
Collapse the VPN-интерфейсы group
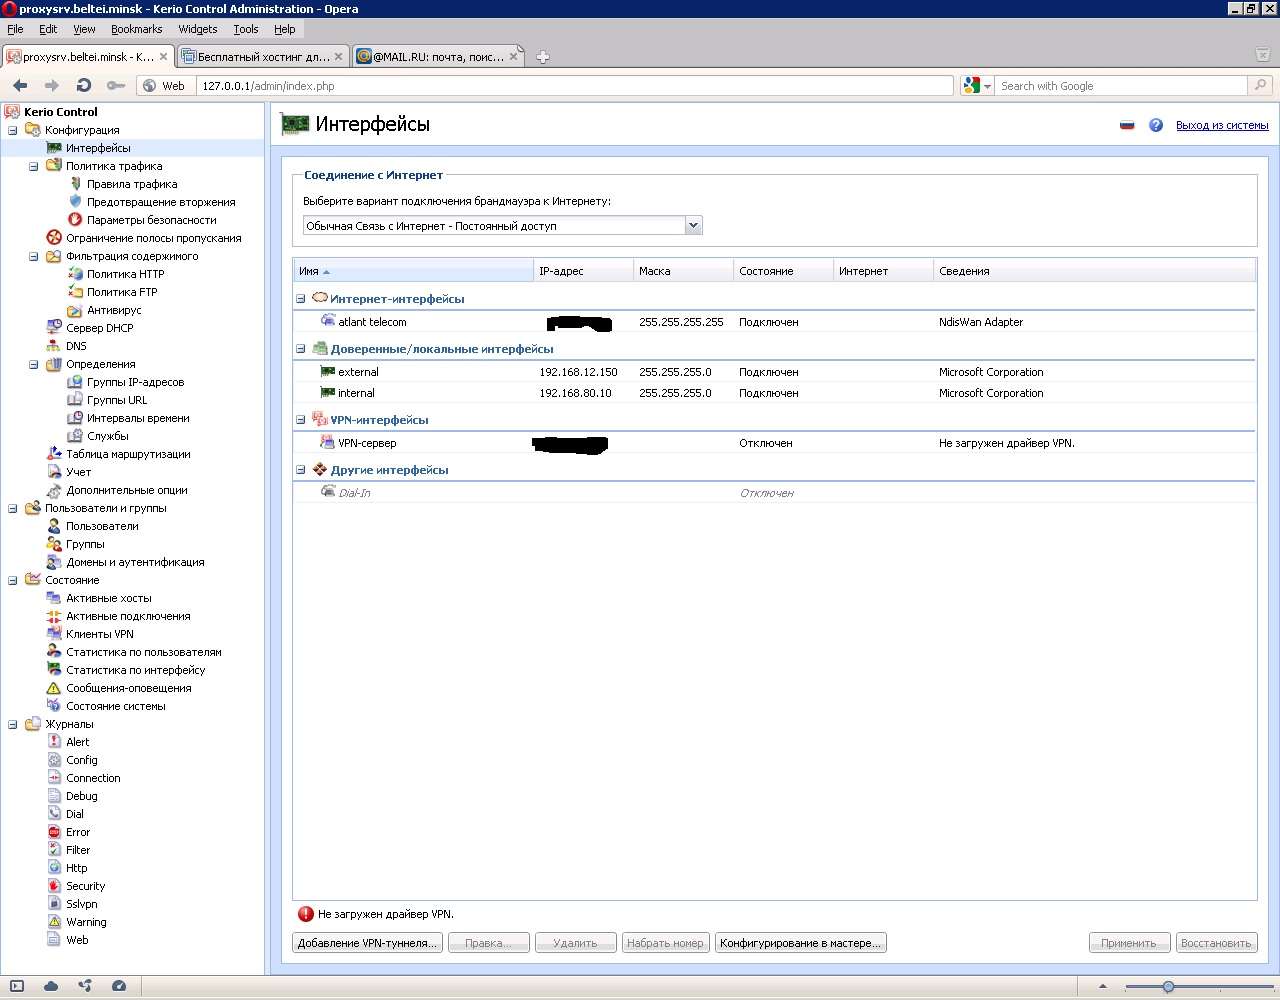click(x=300, y=420)
